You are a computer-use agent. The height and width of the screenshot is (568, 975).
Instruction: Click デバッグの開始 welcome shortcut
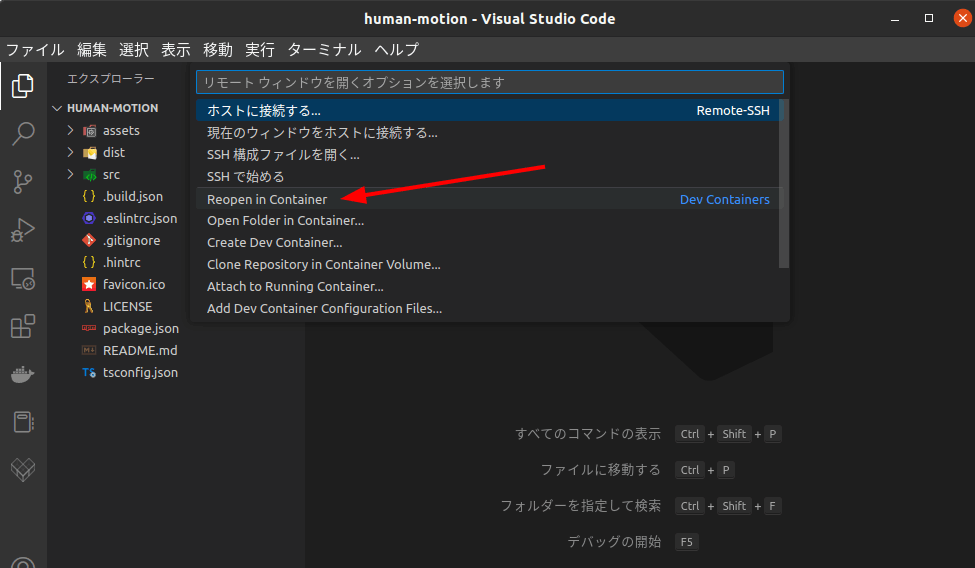pos(614,542)
